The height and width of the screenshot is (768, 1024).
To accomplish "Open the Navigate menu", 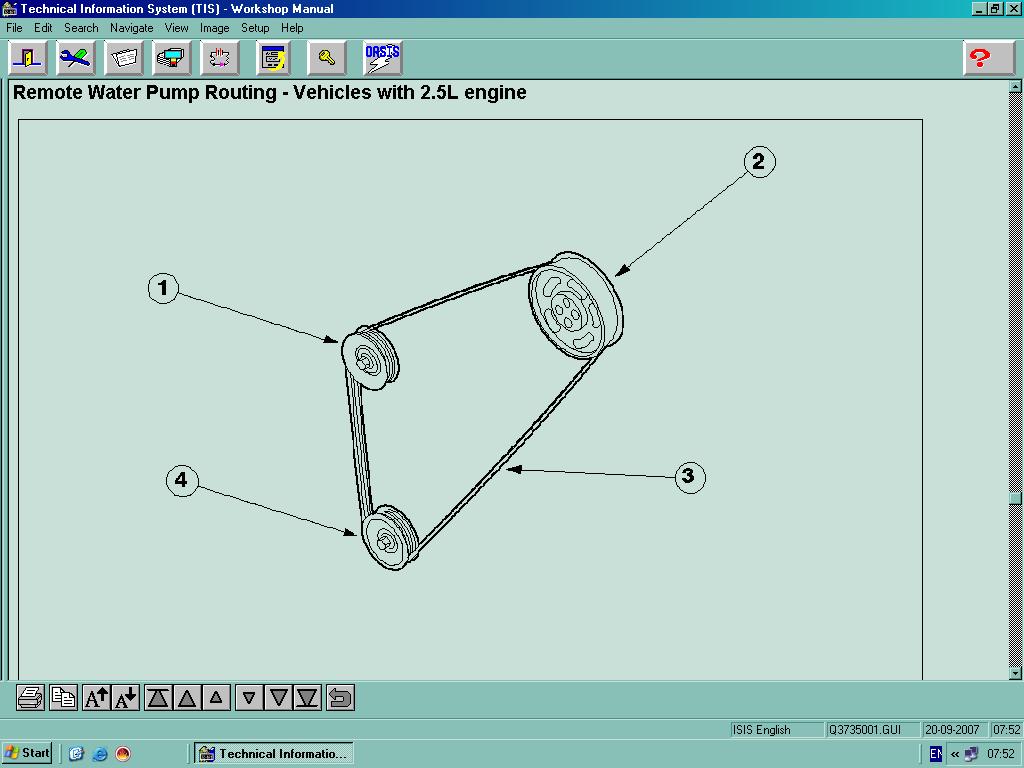I will [131, 28].
